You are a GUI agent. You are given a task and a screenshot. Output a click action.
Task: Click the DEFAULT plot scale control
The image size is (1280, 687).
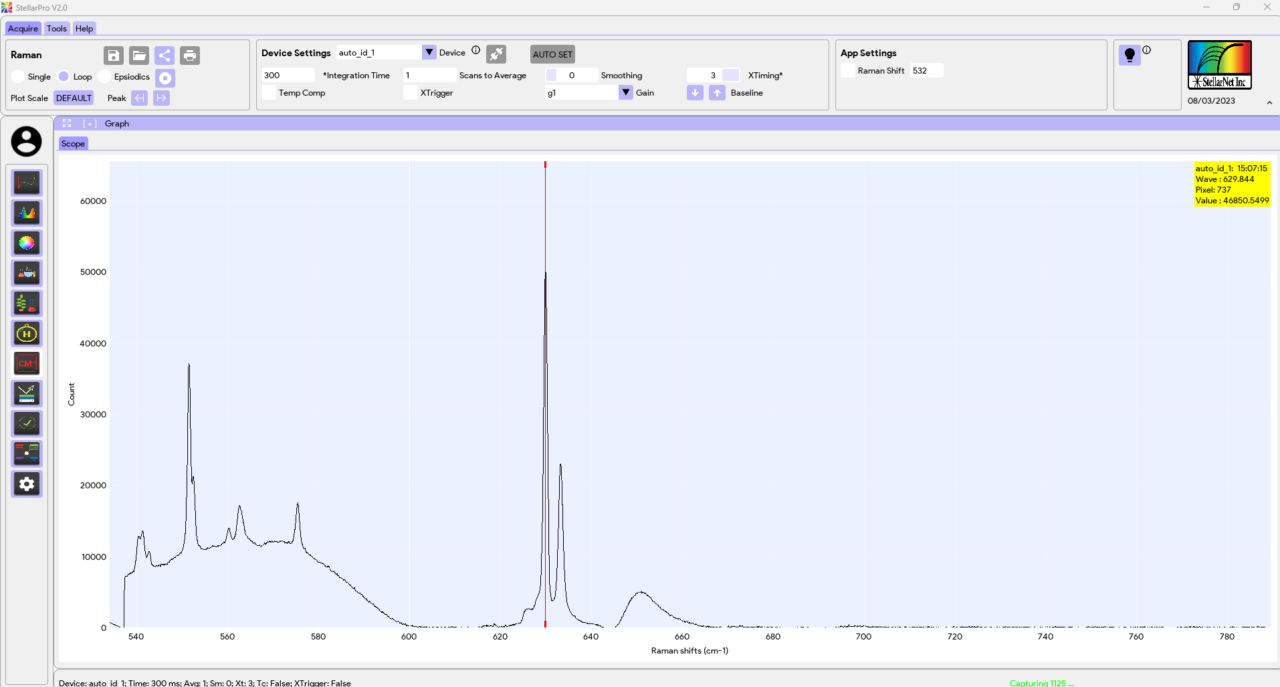pyautogui.click(x=73, y=97)
